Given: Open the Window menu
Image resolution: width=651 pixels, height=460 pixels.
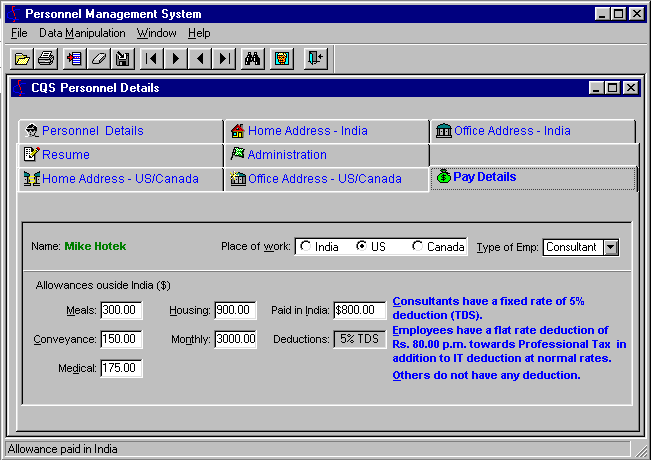Looking at the screenshot, I should 156,33.
